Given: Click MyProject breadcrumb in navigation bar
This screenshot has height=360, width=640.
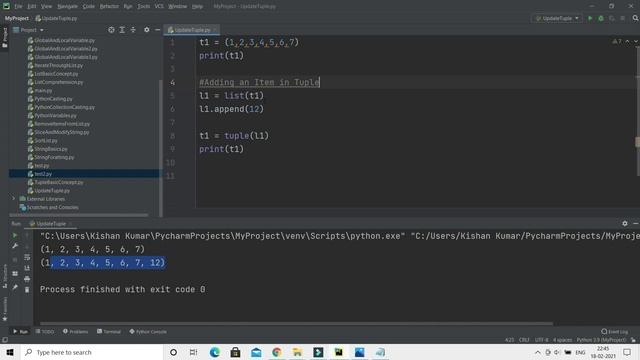Looking at the screenshot, I should [17, 18].
